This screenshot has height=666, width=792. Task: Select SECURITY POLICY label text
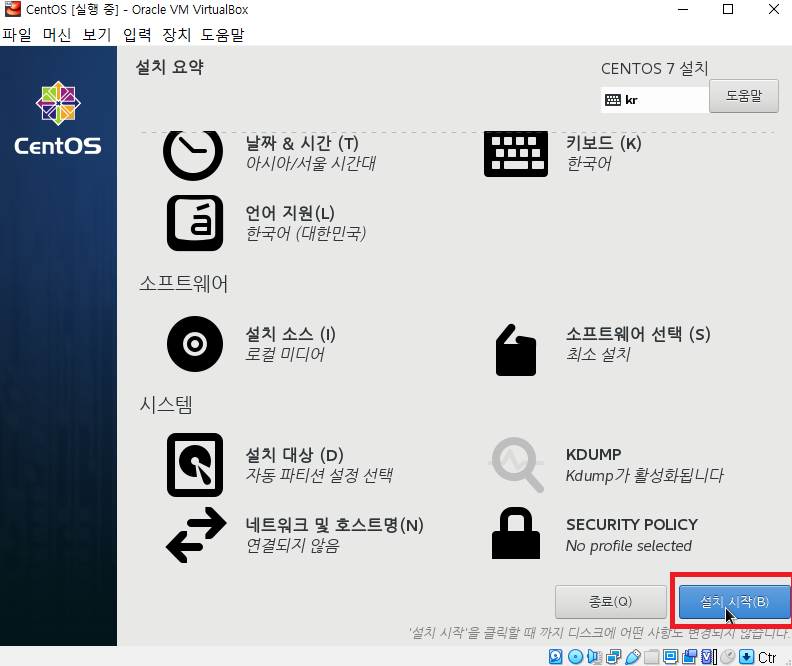tap(632, 525)
